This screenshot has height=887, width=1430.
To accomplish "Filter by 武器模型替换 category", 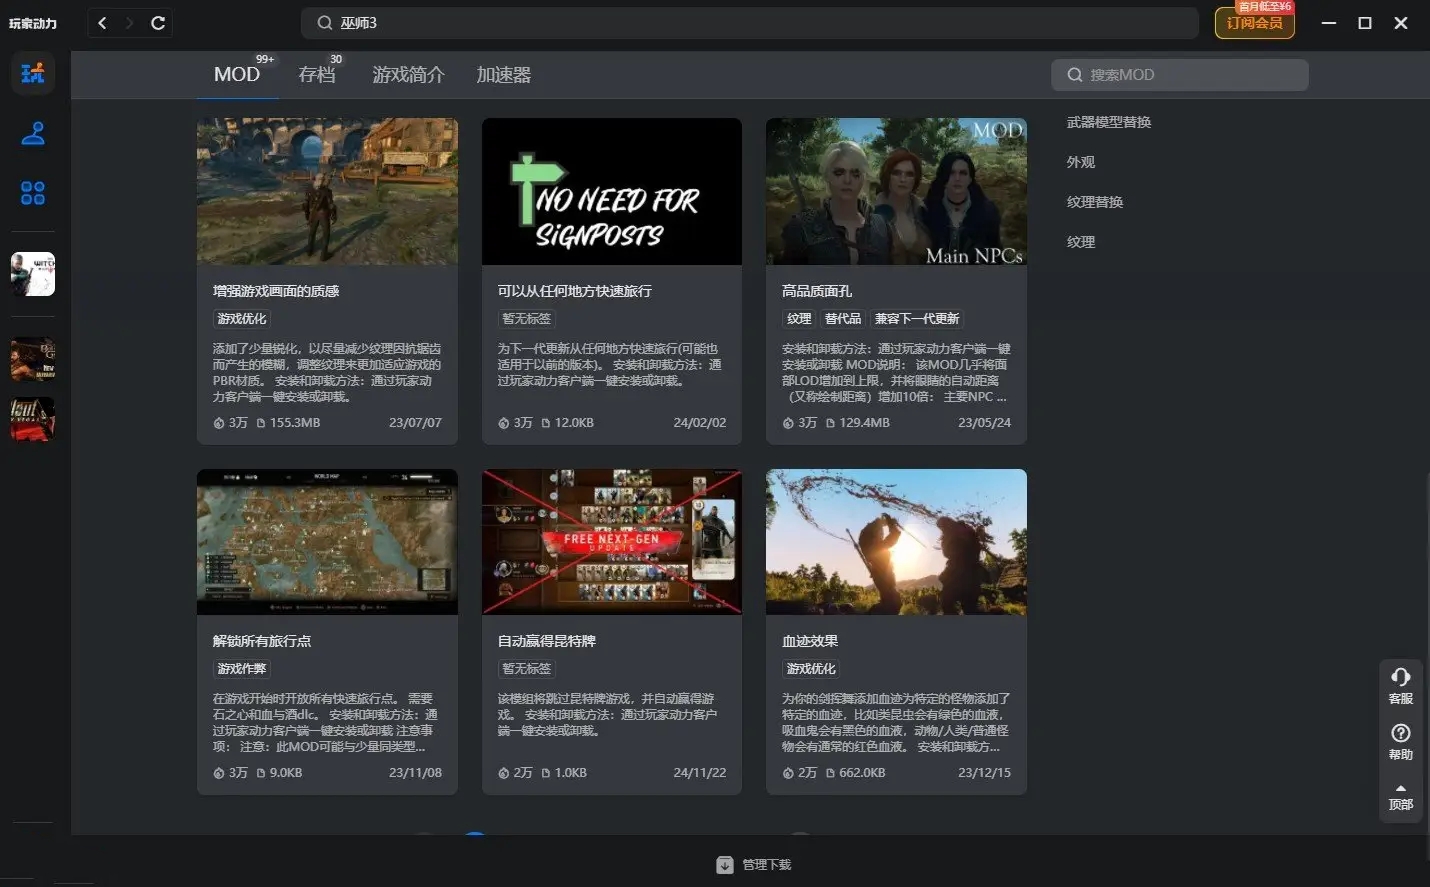I will (x=1109, y=122).
